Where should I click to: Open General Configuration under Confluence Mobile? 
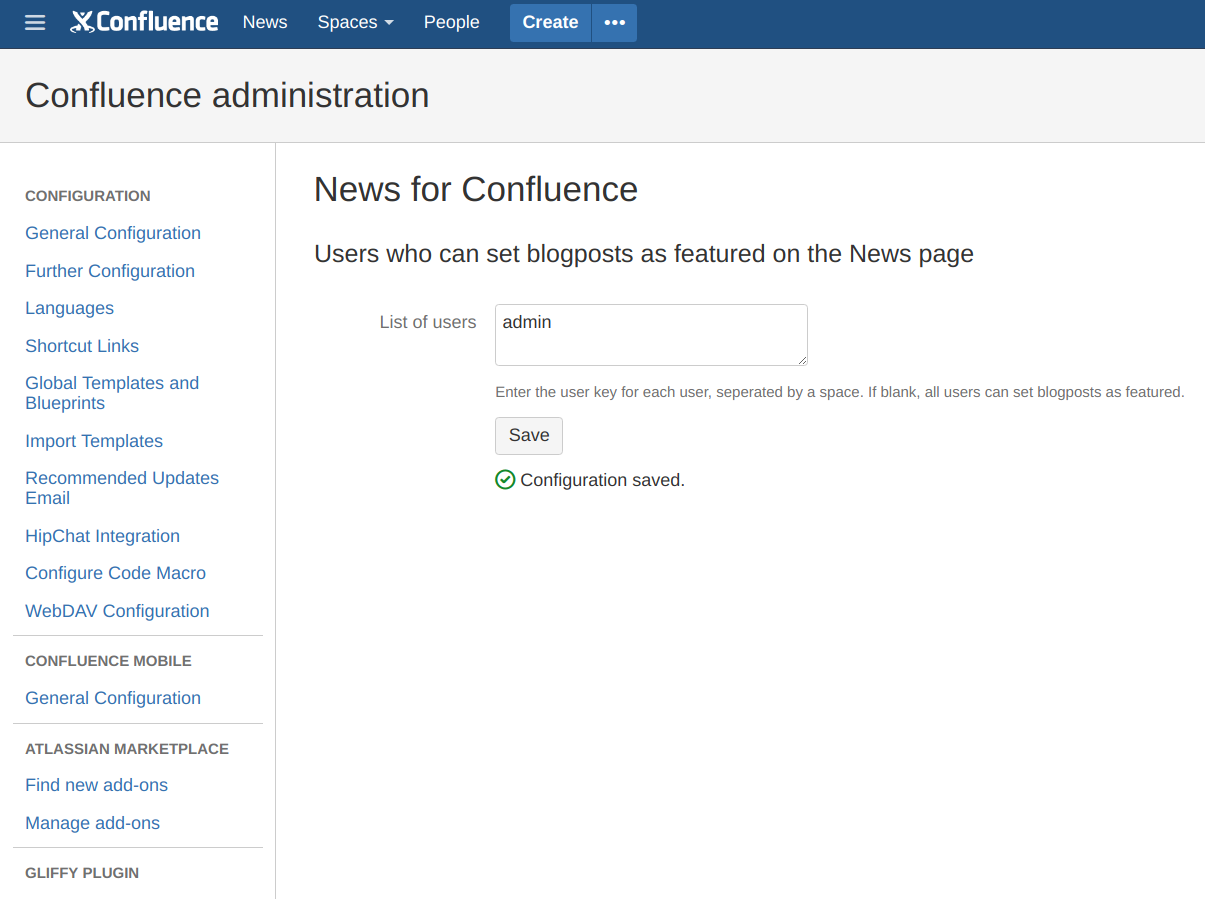point(113,698)
